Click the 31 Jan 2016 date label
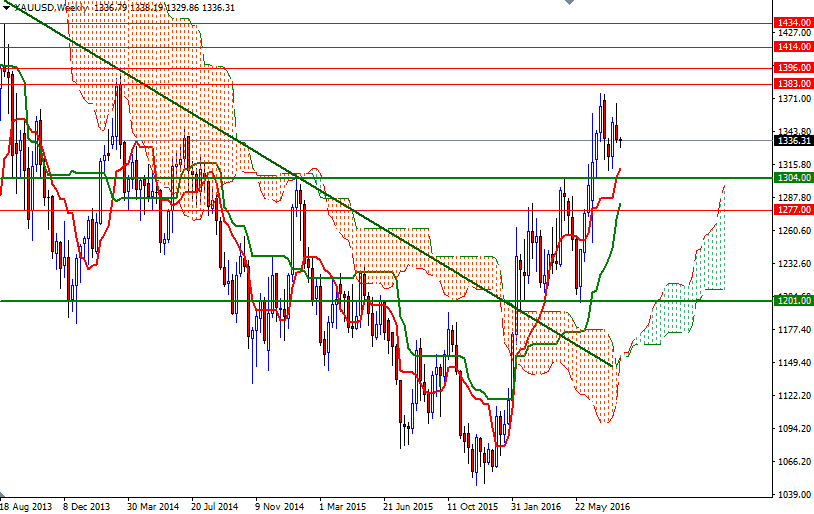 (x=538, y=506)
